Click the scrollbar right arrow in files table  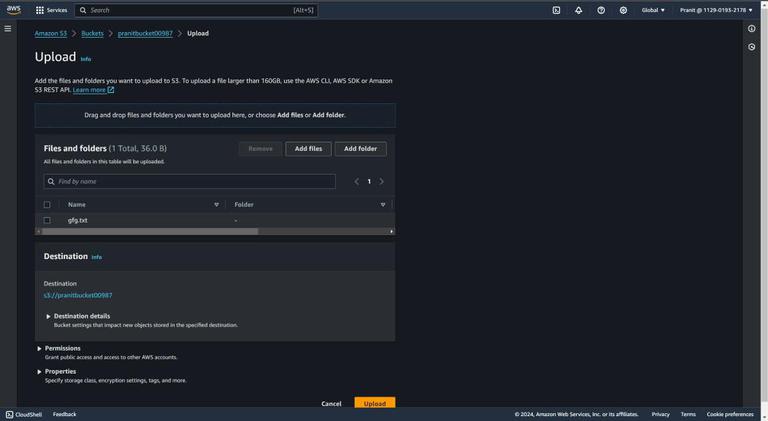tap(391, 231)
